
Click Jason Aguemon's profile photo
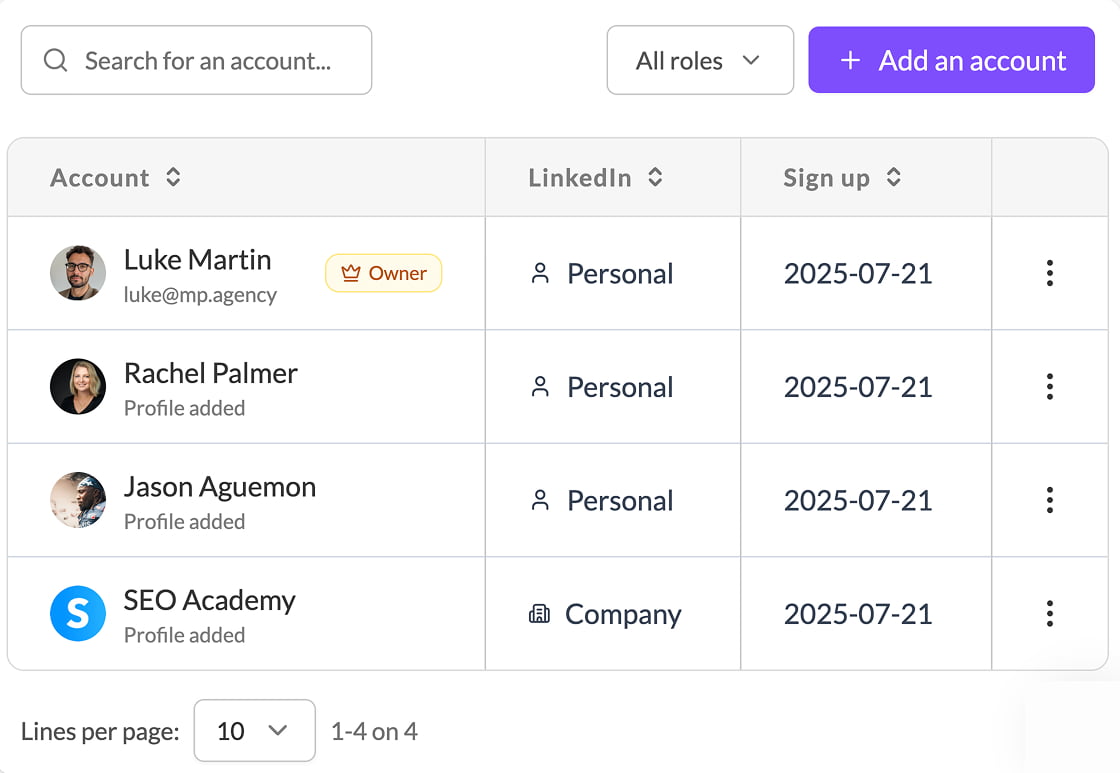point(78,500)
